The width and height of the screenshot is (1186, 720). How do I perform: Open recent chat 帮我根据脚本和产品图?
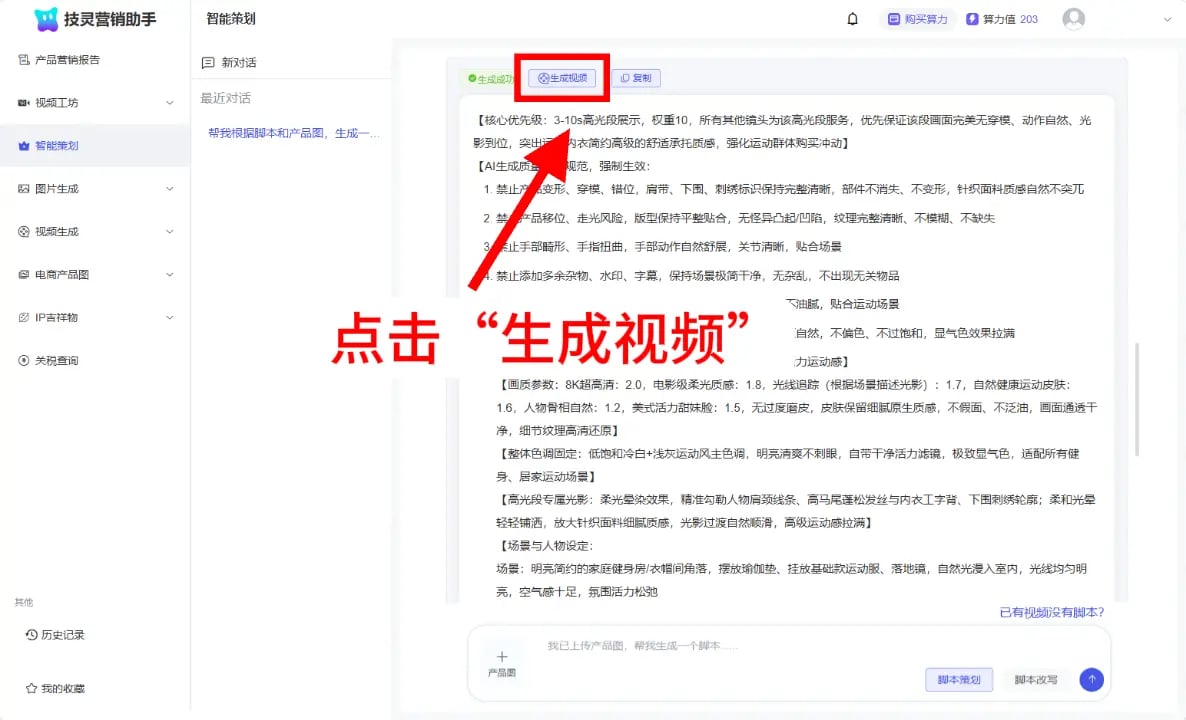click(x=293, y=133)
